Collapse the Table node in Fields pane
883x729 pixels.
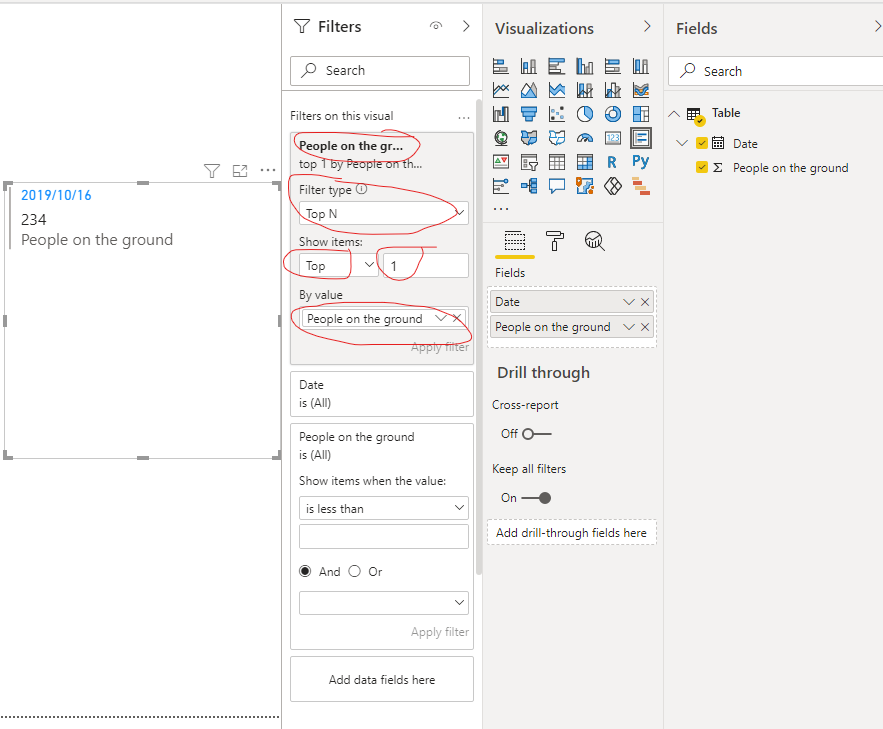674,113
